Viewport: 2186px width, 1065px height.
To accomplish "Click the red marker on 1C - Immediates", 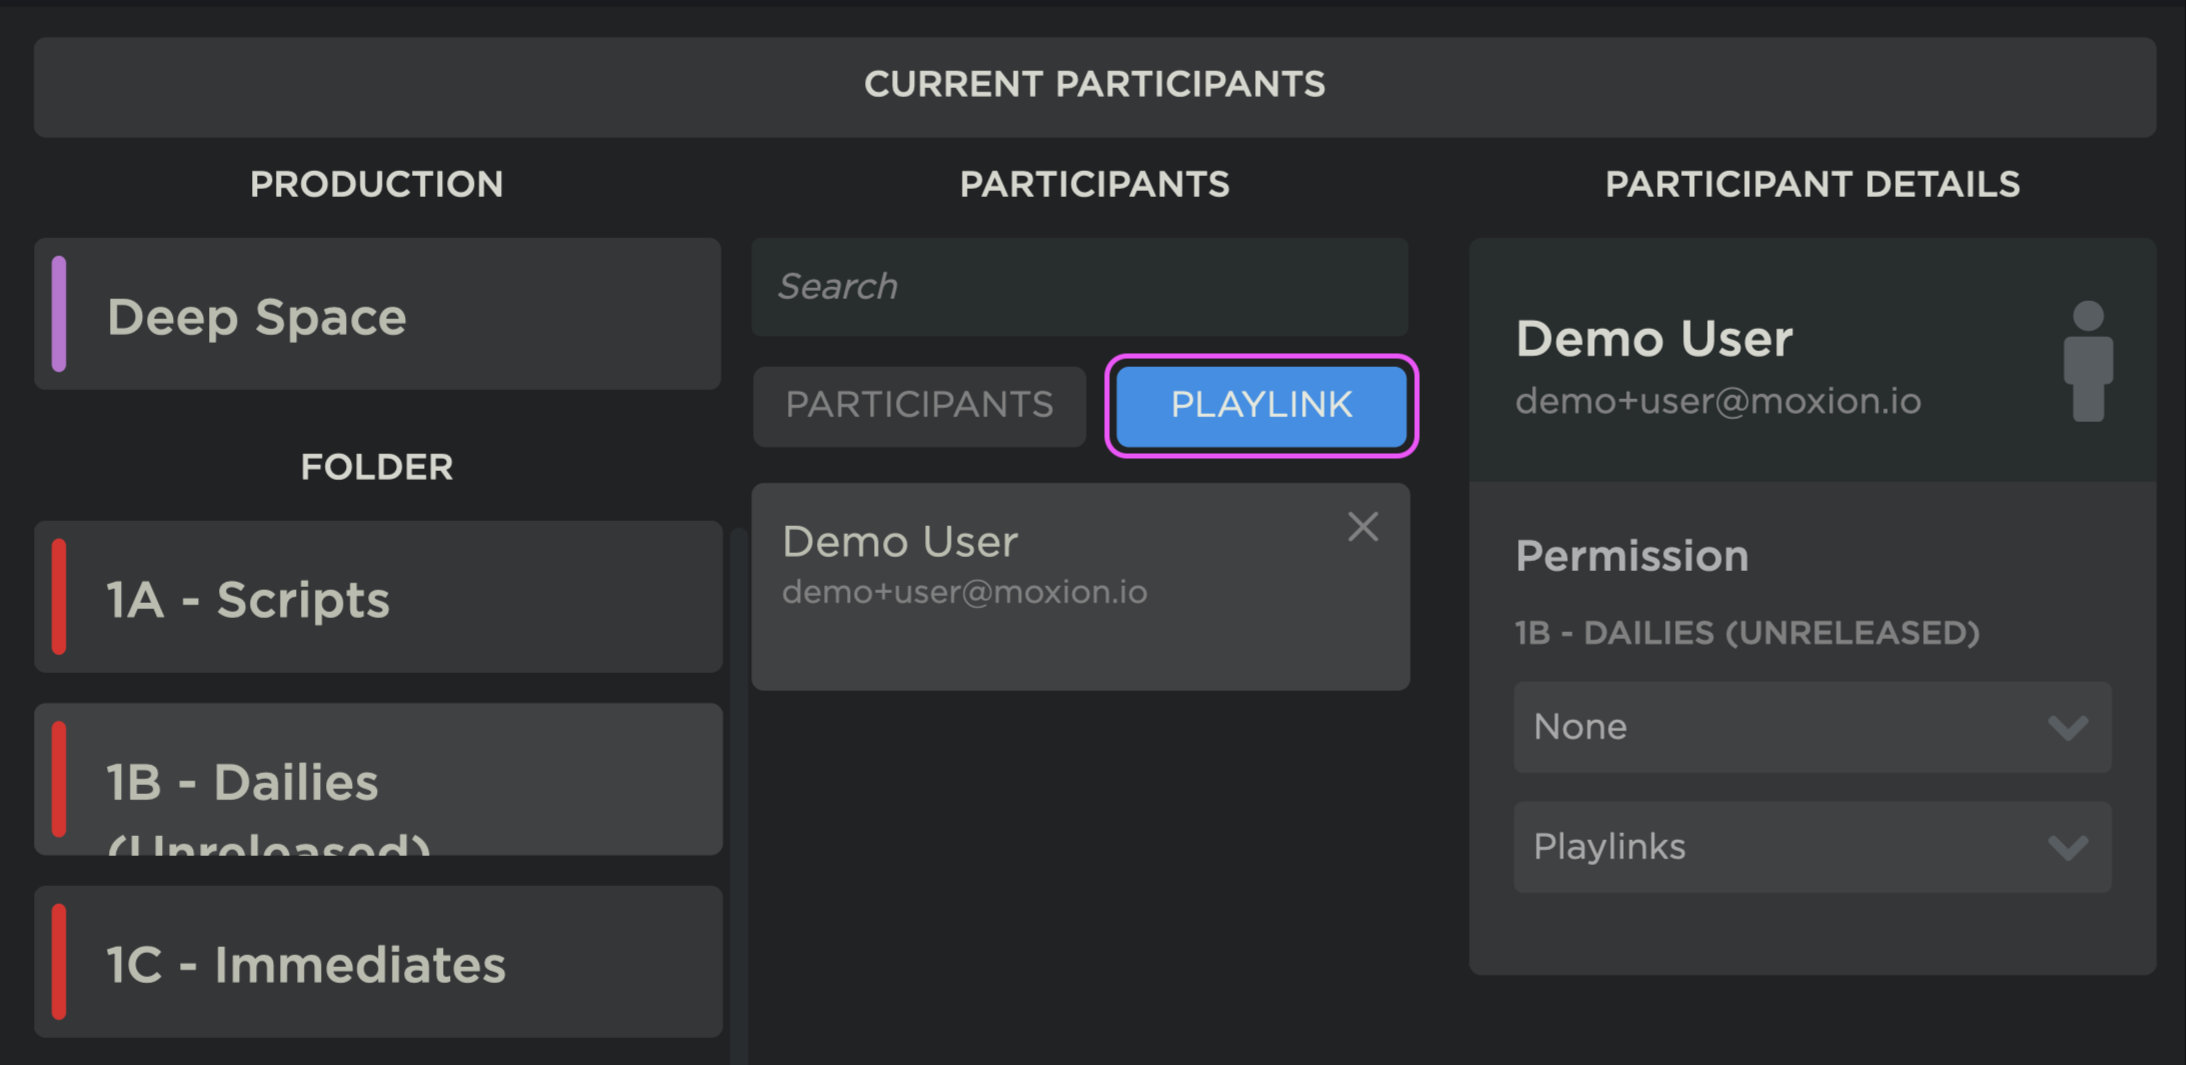I will 59,962.
